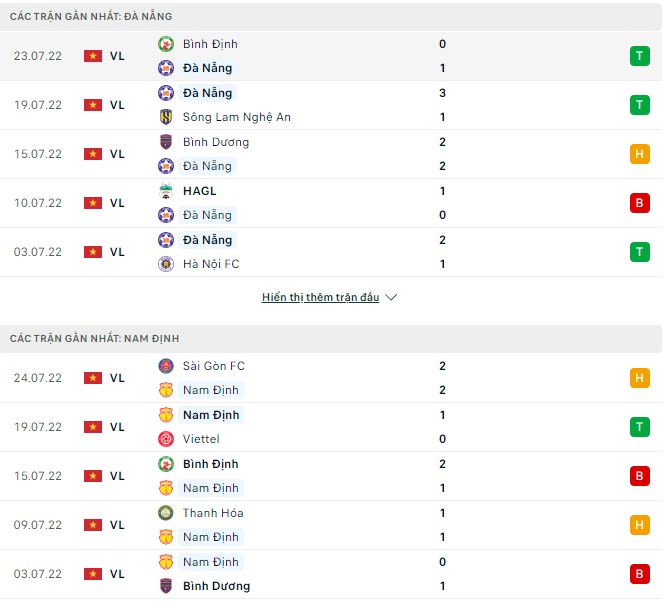The height and width of the screenshot is (603, 670).
Task: Click the Thanh Hóa club crest
Action: click(166, 513)
